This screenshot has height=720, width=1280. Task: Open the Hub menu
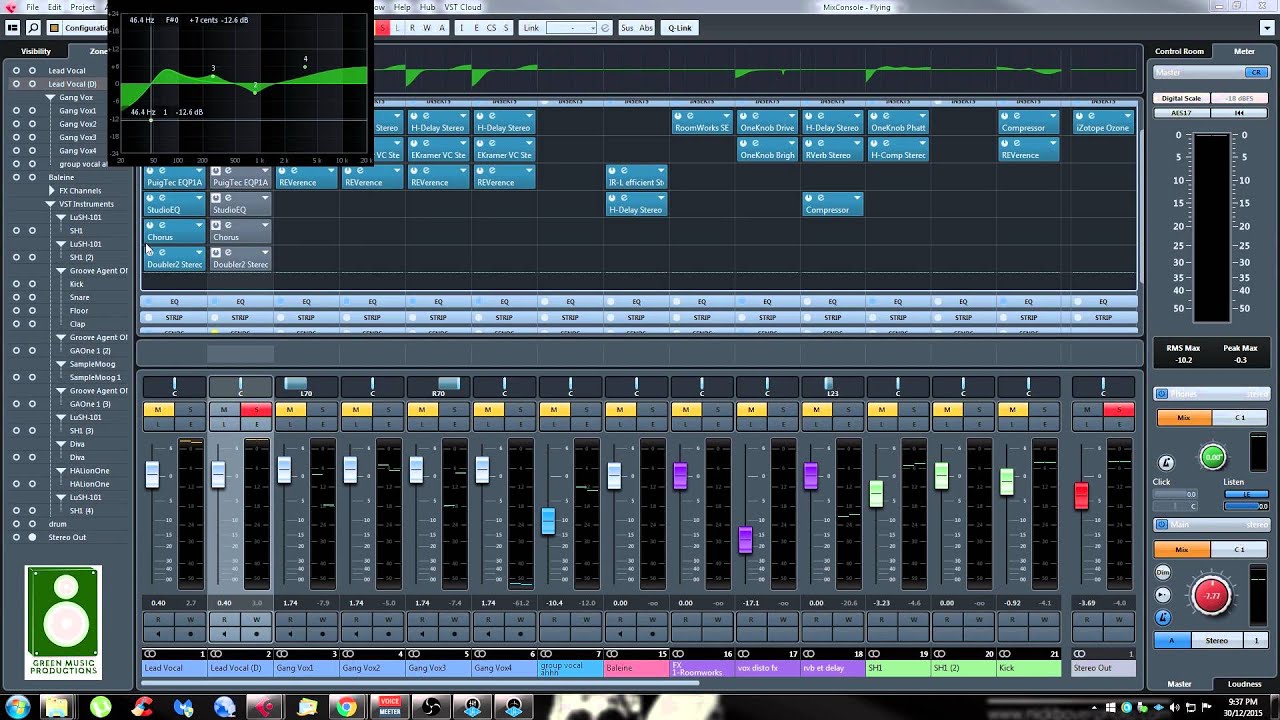pos(427,7)
